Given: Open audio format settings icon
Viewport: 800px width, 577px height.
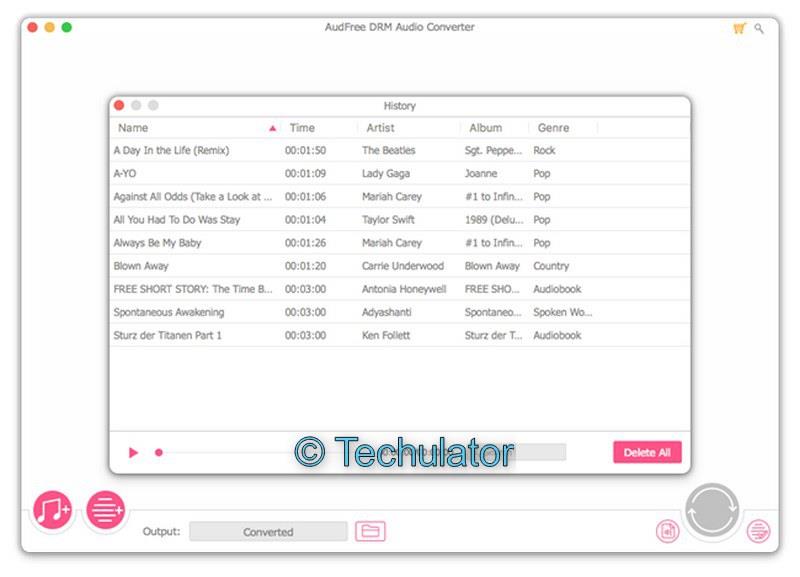Looking at the screenshot, I should pyautogui.click(x=667, y=531).
